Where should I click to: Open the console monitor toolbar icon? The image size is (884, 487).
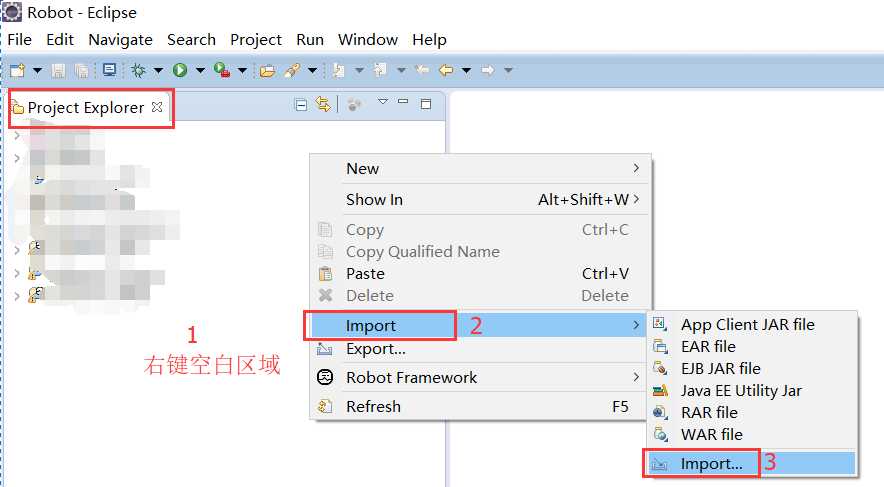click(x=109, y=70)
